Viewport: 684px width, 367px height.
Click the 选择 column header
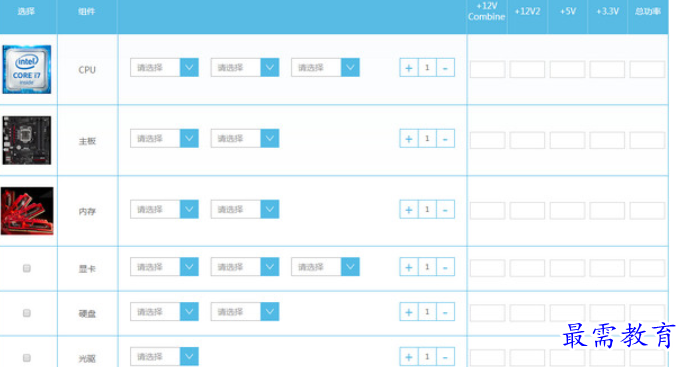(x=26, y=12)
